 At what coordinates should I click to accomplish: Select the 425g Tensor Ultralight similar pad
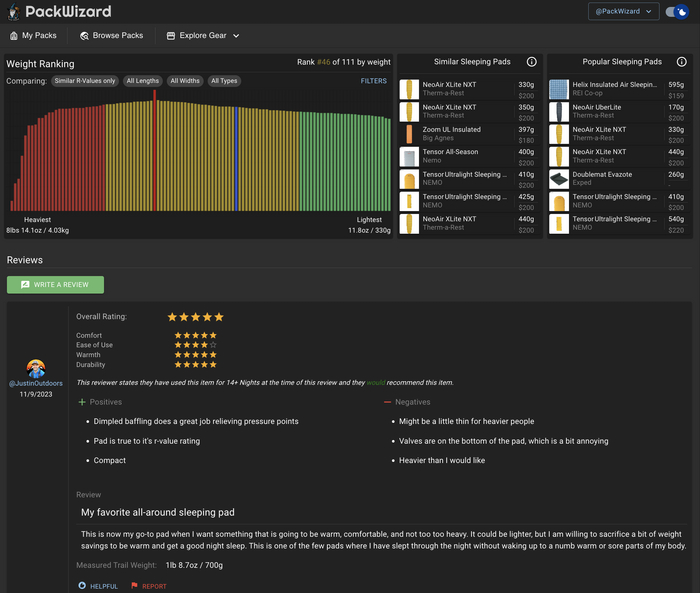(469, 201)
